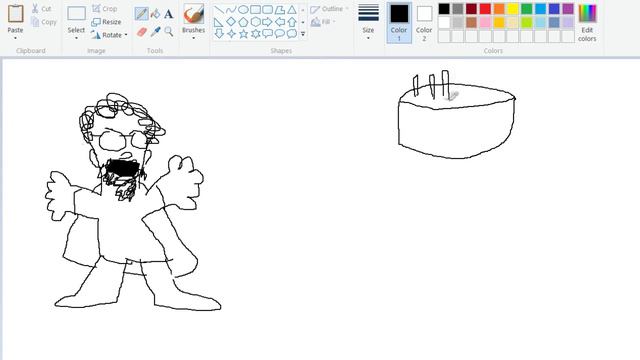Open the Select dropdown arrow
This screenshot has height=360, width=640.
(76, 38)
